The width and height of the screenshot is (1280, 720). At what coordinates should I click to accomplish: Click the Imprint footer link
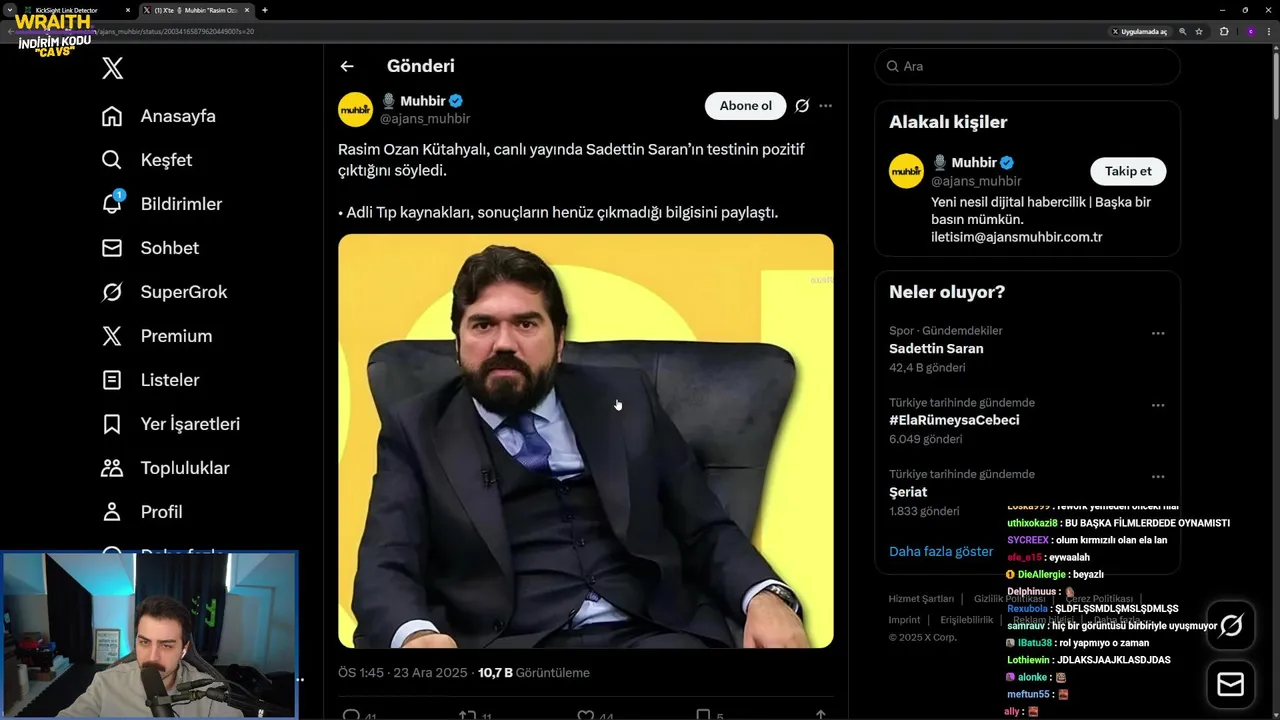[904, 620]
